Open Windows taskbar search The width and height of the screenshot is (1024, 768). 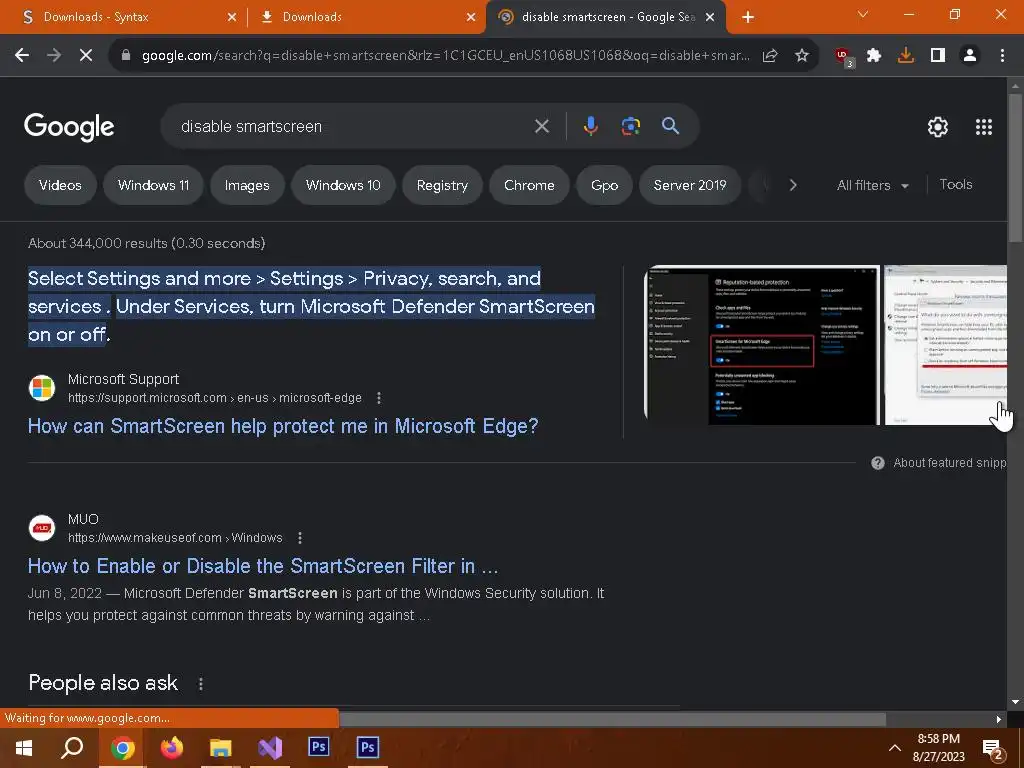coord(72,748)
